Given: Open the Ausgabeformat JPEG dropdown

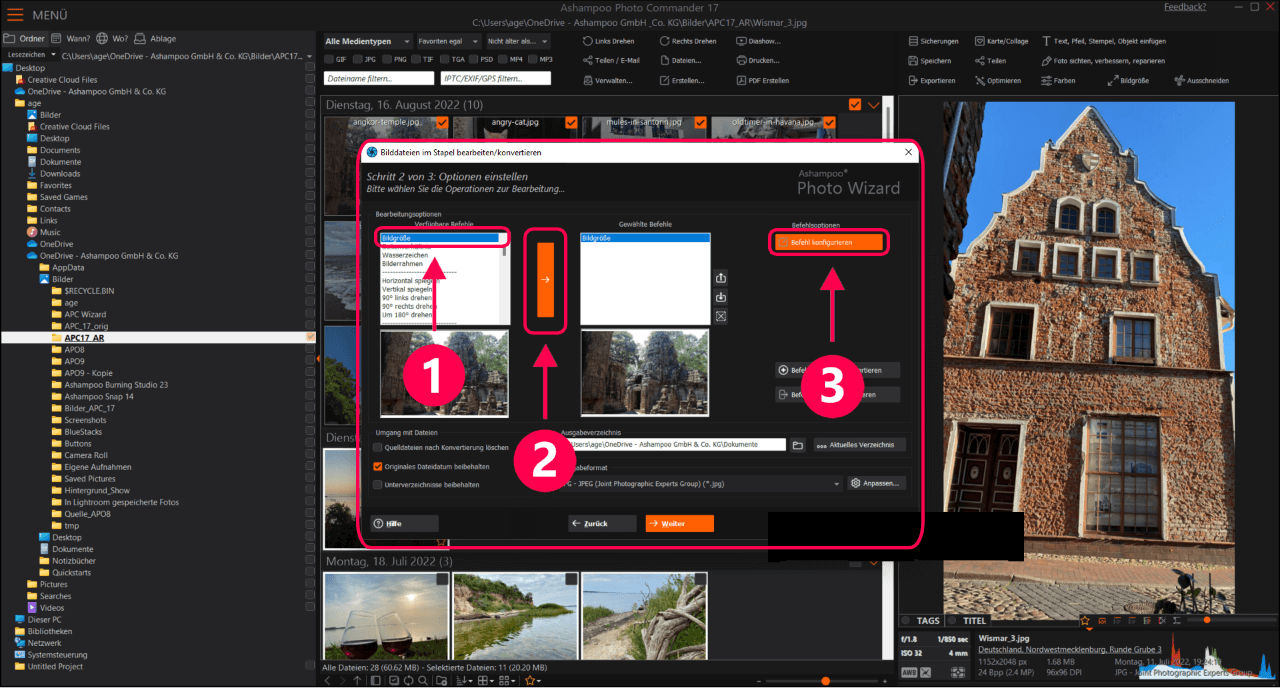Looking at the screenshot, I should pyautogui.click(x=703, y=483).
